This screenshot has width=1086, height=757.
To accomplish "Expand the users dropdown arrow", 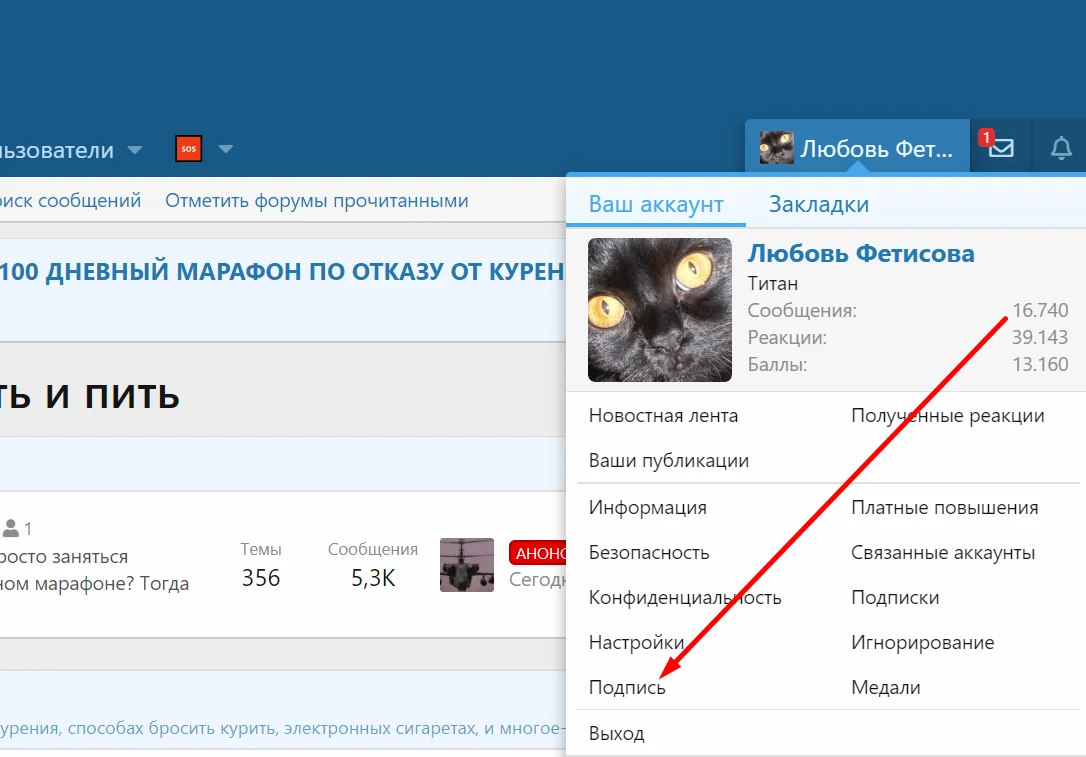I will coord(135,150).
